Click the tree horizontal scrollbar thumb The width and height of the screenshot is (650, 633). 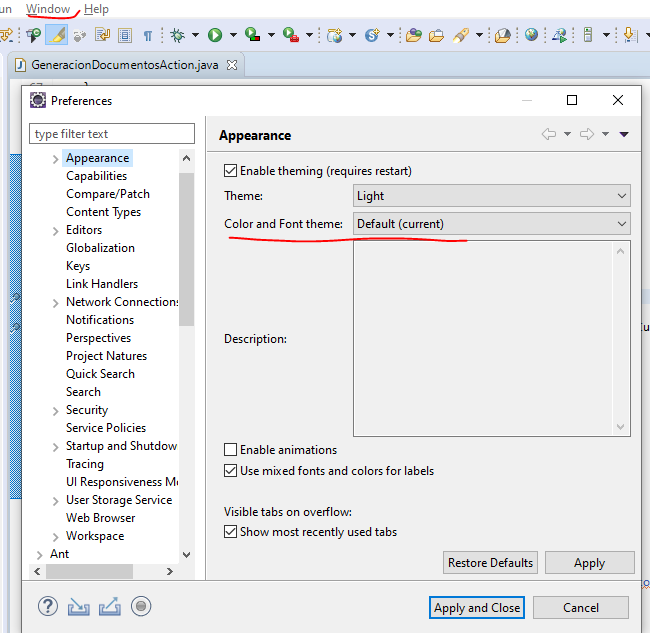(x=90, y=571)
